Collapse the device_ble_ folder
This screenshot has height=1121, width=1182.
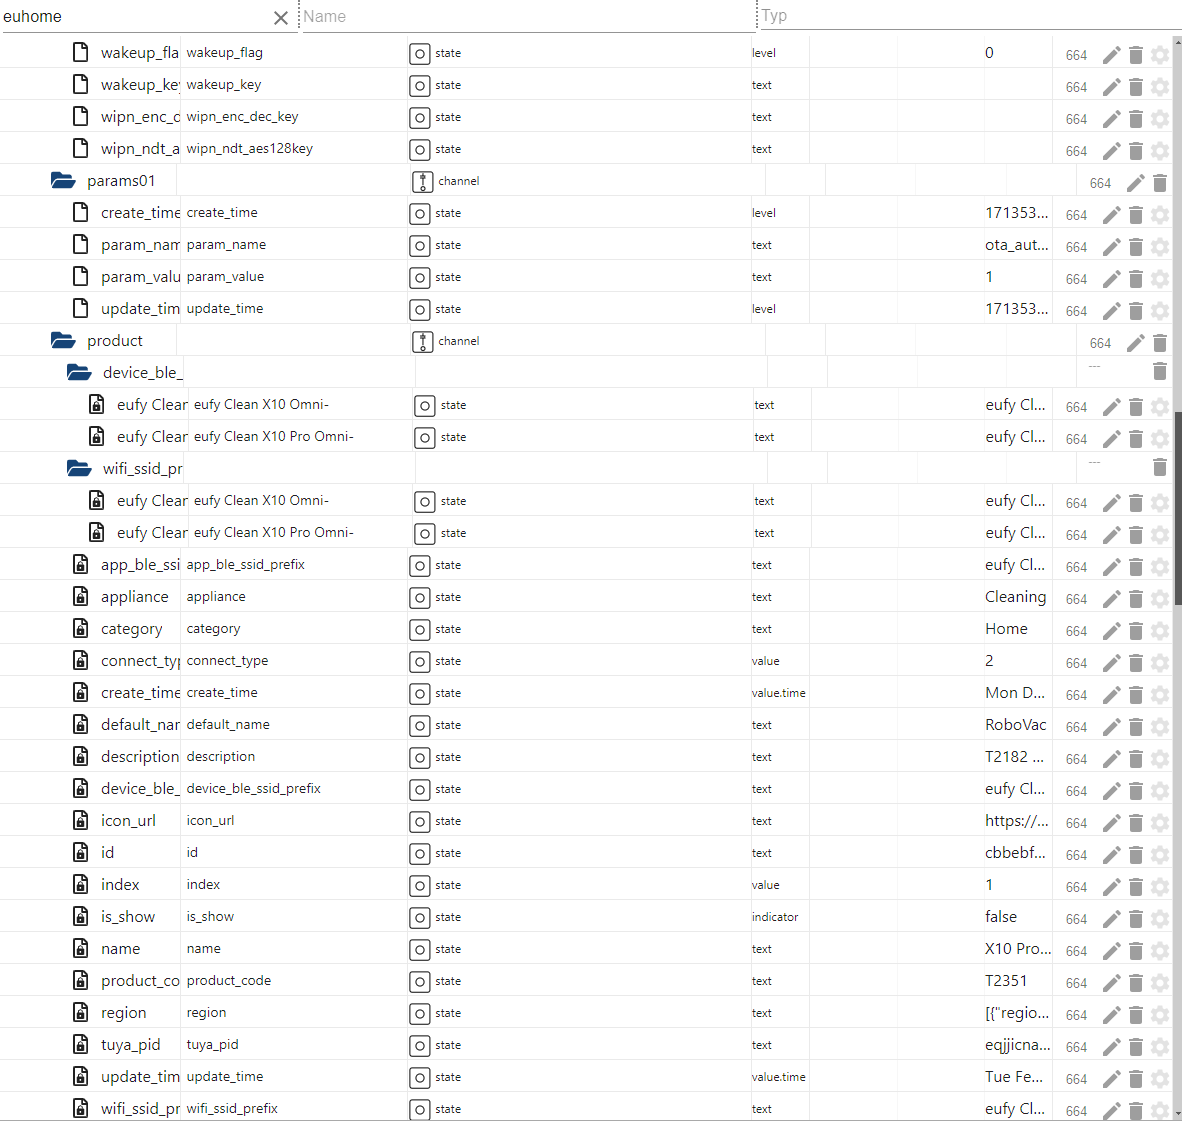(78, 372)
